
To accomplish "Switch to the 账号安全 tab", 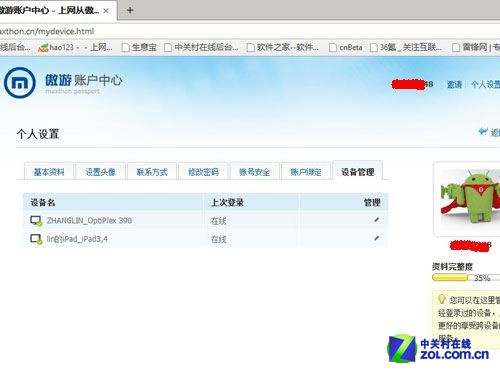I will (x=254, y=172).
